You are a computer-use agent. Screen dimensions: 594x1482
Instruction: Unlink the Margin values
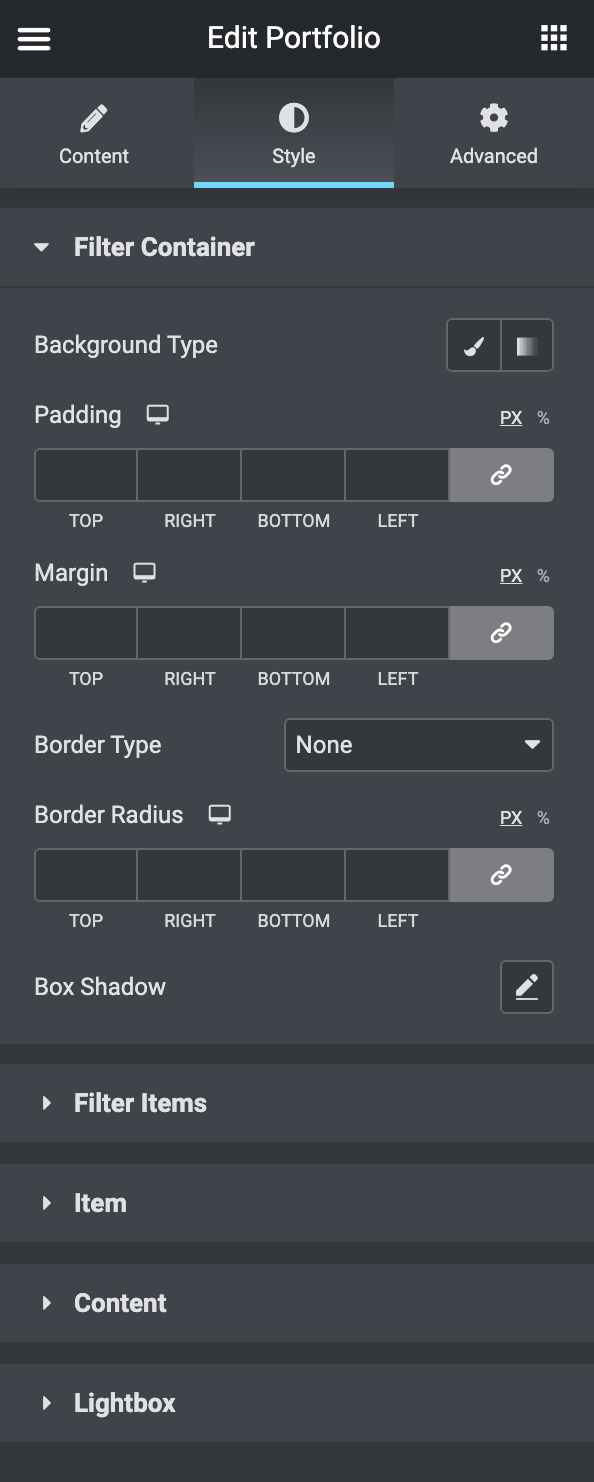tap(501, 632)
